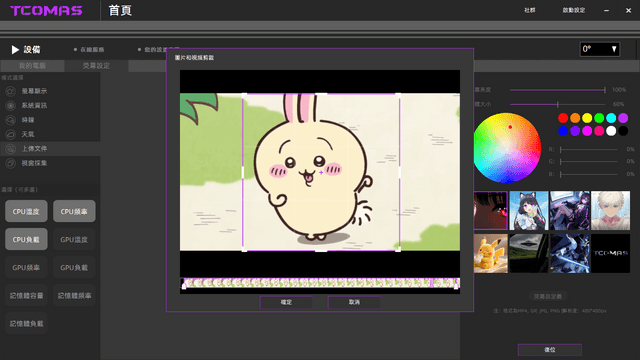Click the crop box top-left handle
The width and height of the screenshot is (640, 360).
point(244,95)
